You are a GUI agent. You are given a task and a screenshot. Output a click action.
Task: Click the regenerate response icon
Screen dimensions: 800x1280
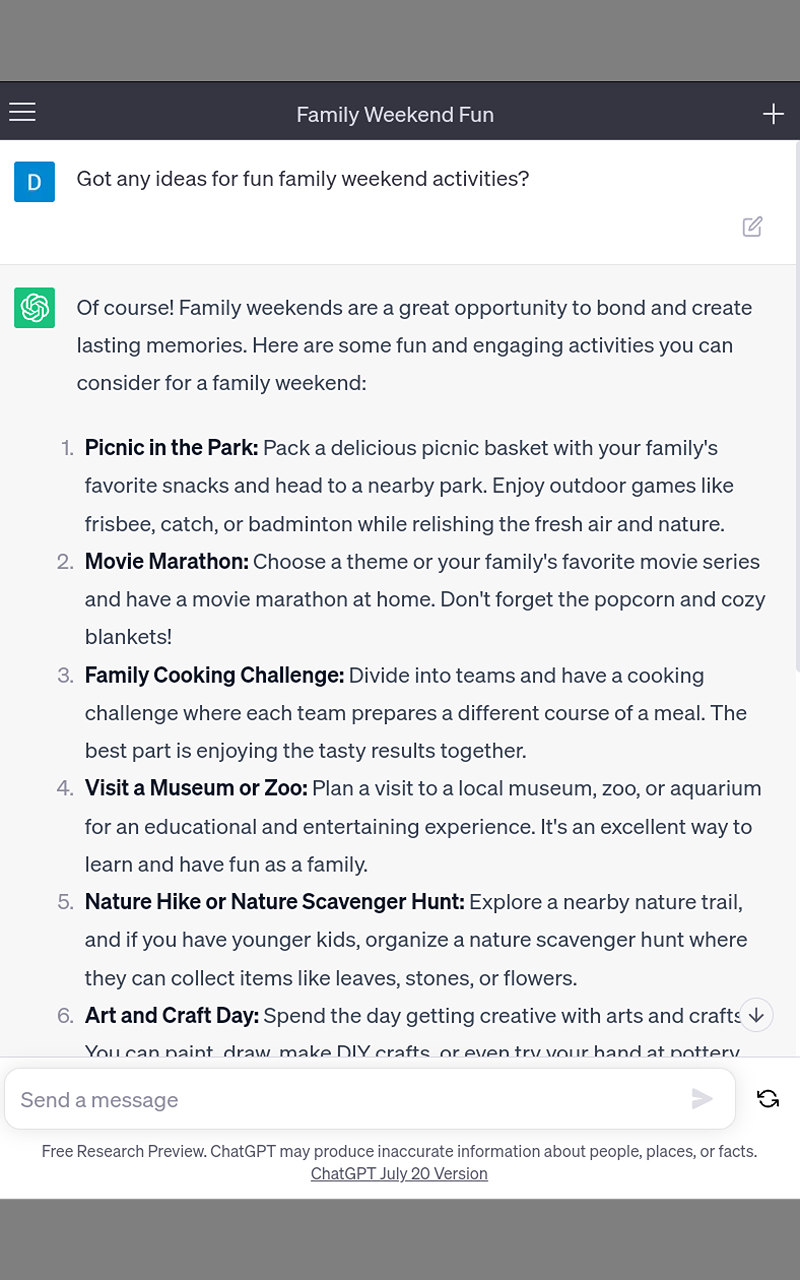(768, 1099)
